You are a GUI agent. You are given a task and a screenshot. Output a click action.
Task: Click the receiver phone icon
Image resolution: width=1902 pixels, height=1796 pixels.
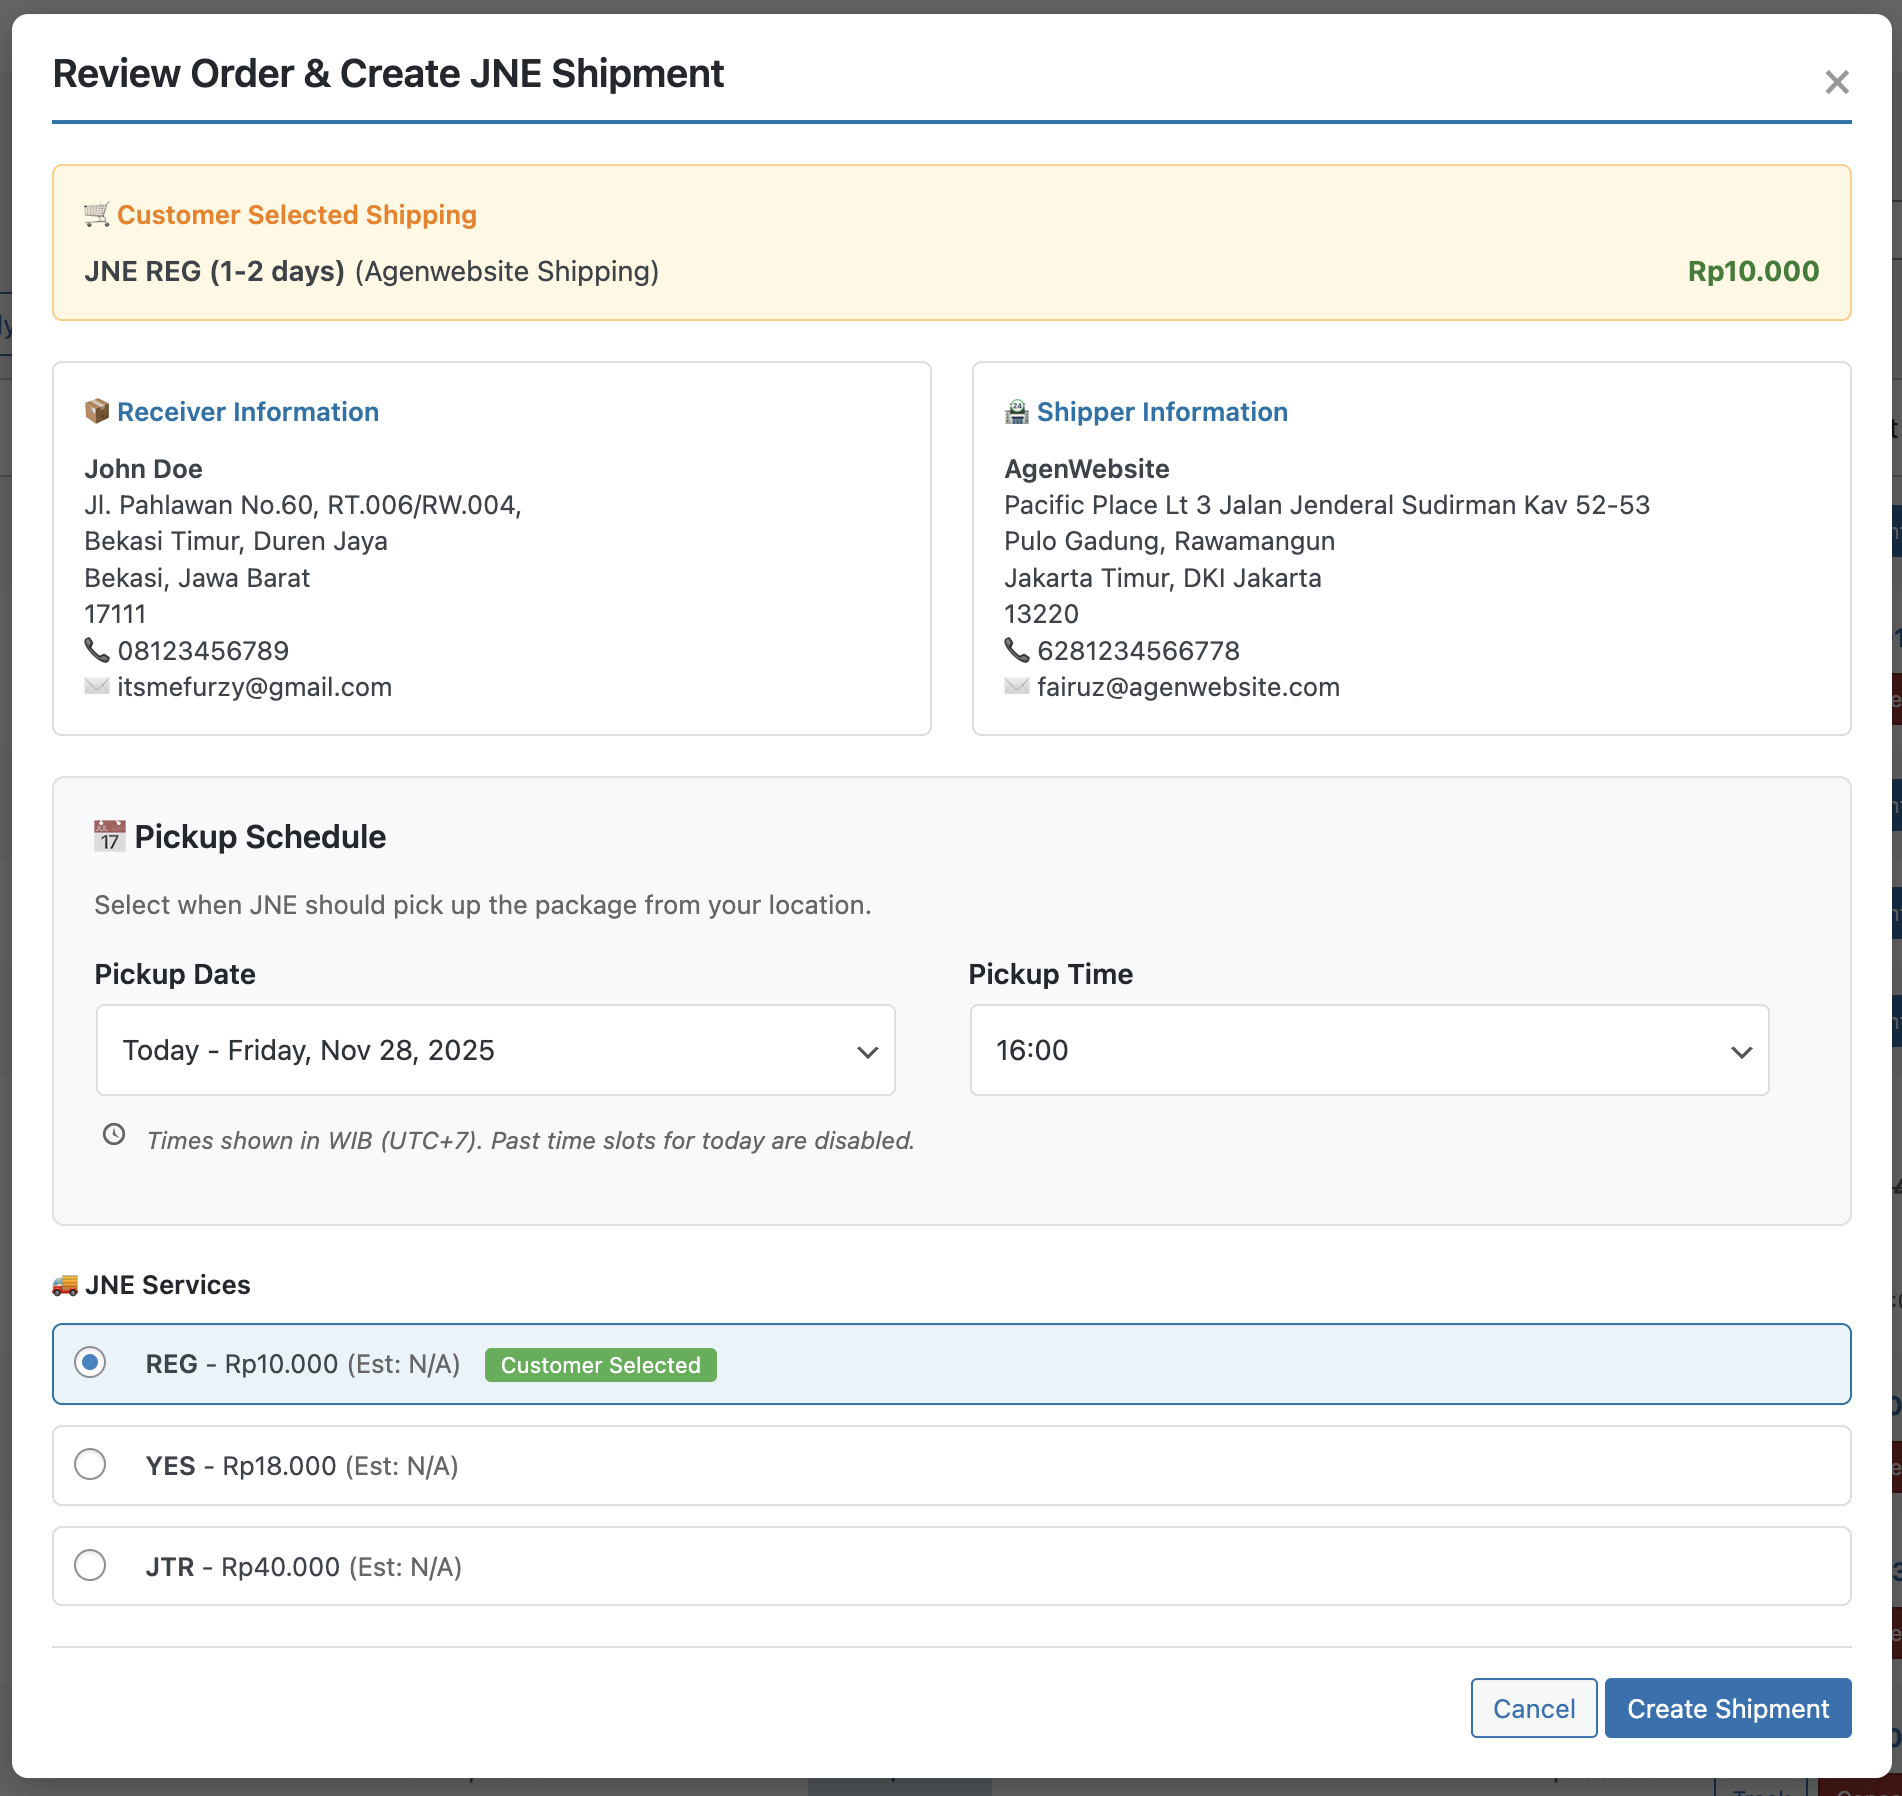(97, 650)
